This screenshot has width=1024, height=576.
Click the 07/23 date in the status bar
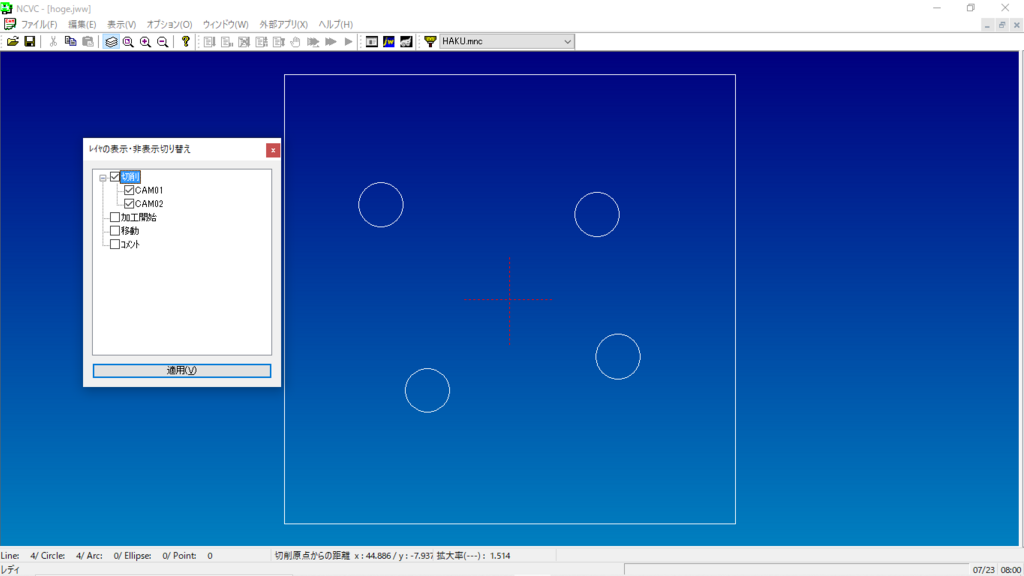(x=984, y=570)
